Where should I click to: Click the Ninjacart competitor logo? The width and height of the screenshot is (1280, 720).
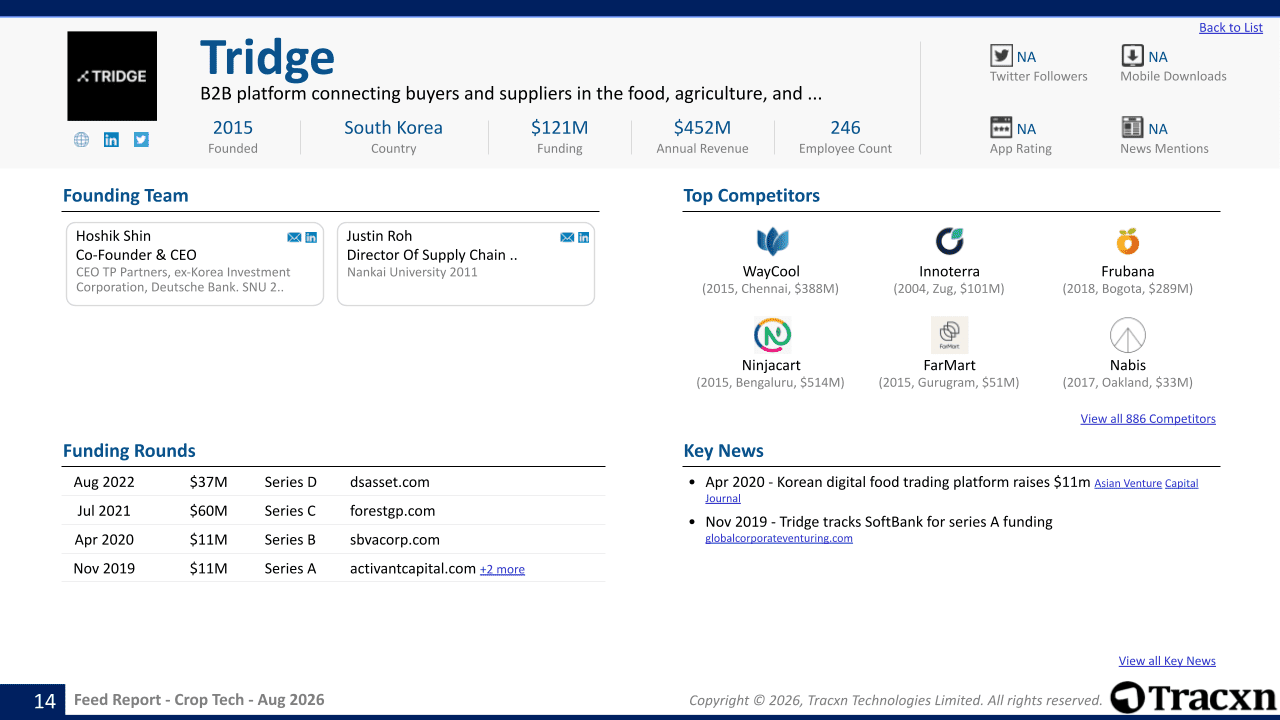click(771, 335)
